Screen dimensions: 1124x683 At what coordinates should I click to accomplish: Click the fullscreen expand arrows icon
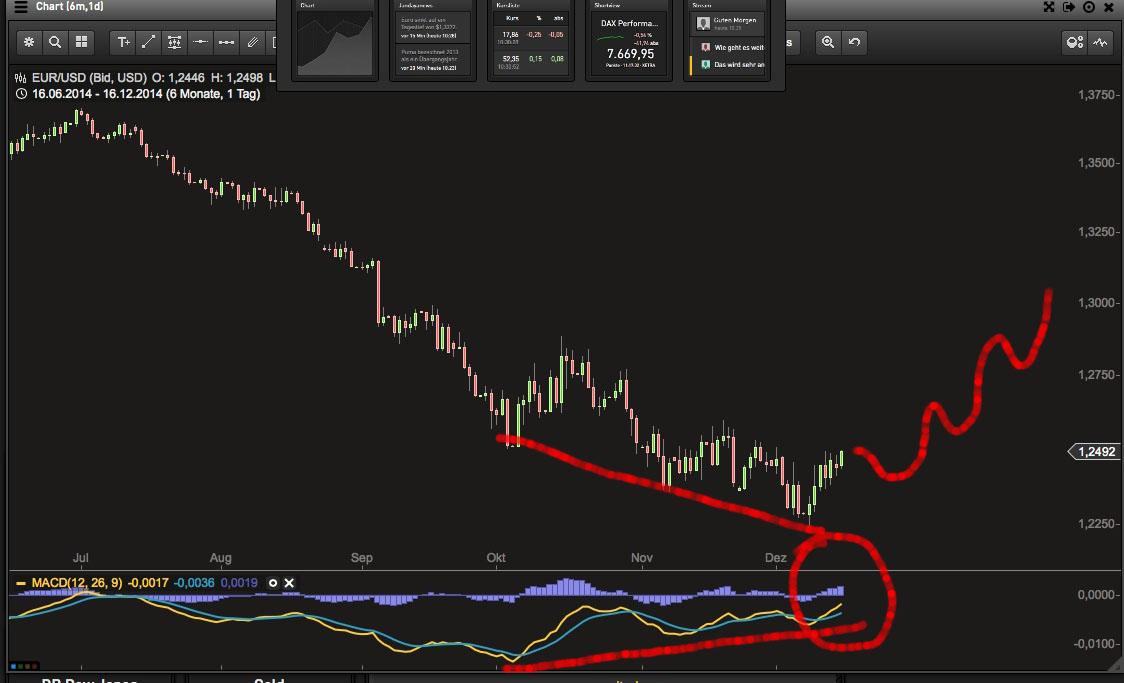coord(1049,6)
